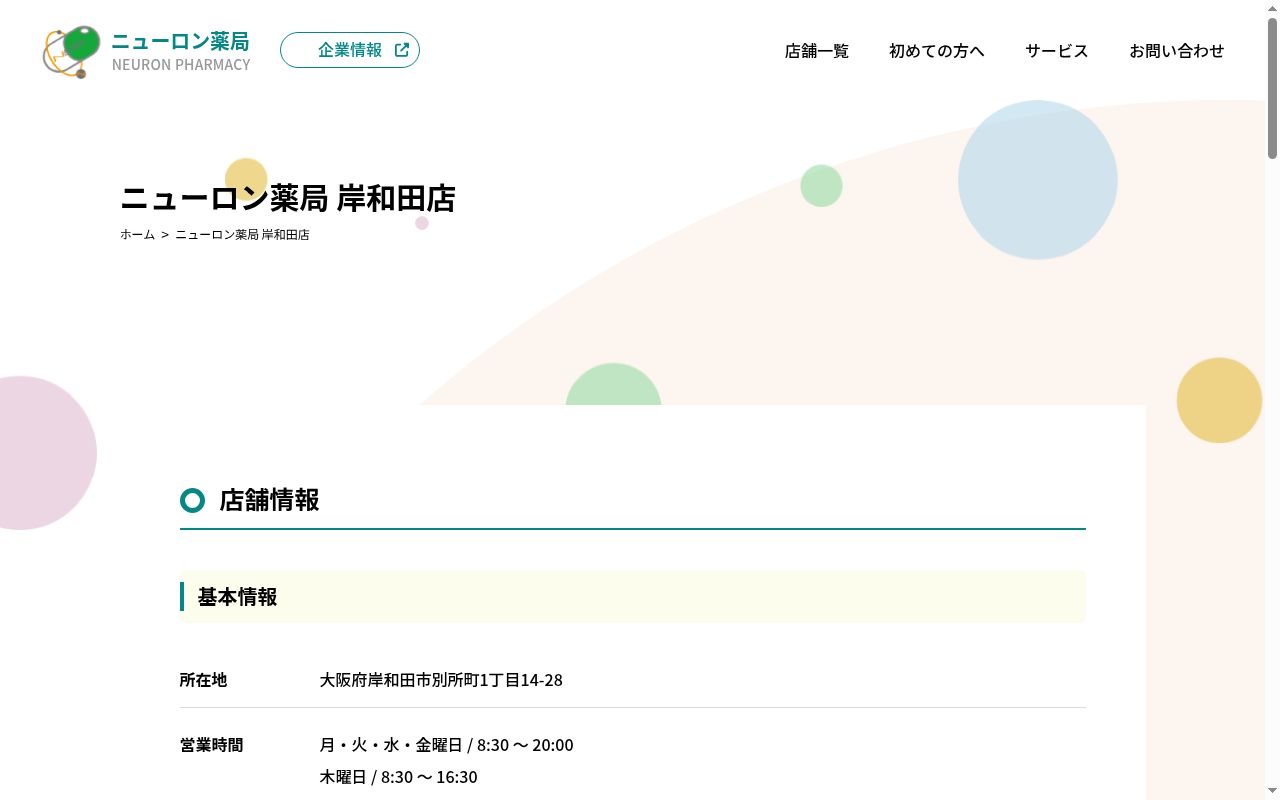Click the vertical scrollbar thumb
The height and width of the screenshot is (800, 1280).
click(x=1272, y=88)
